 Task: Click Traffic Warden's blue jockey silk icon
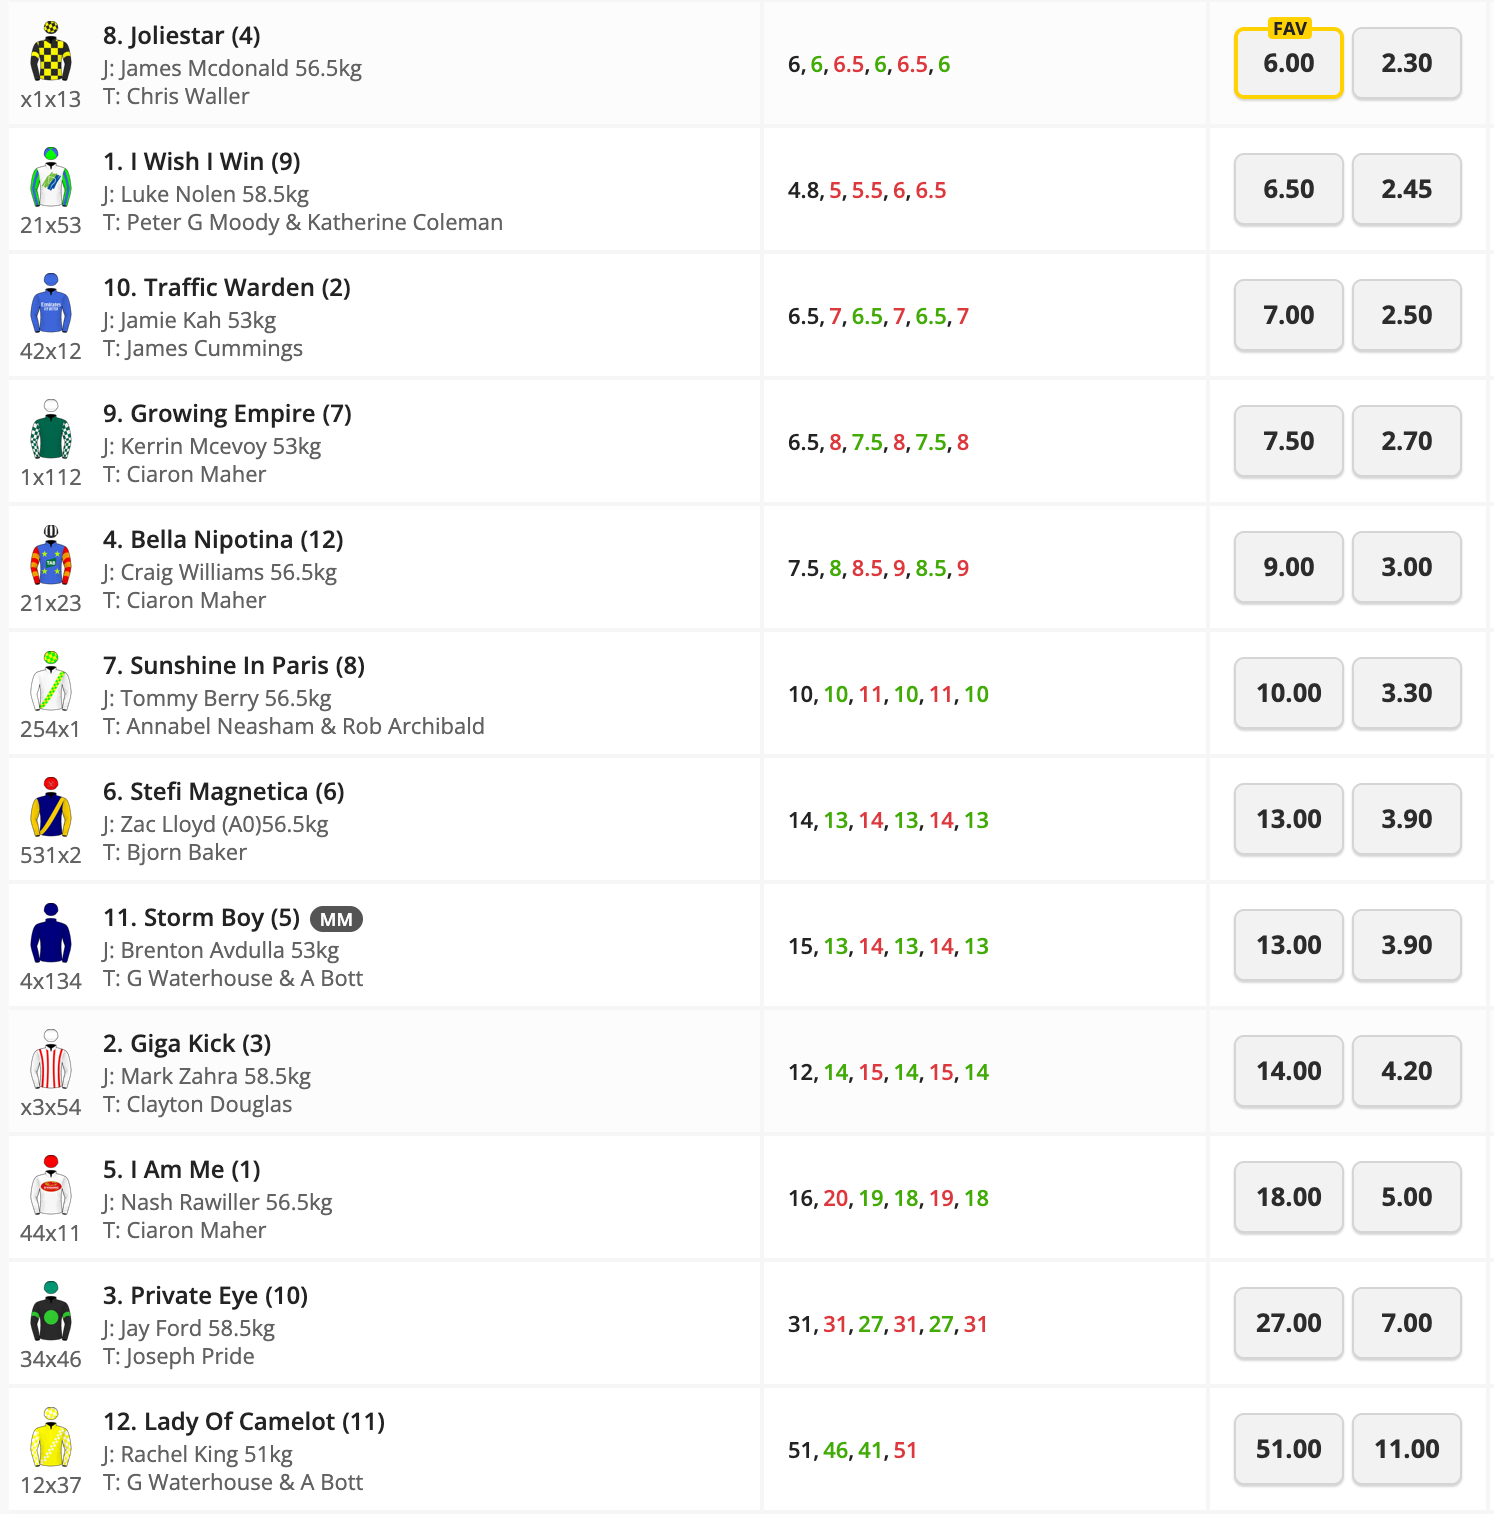tap(51, 305)
